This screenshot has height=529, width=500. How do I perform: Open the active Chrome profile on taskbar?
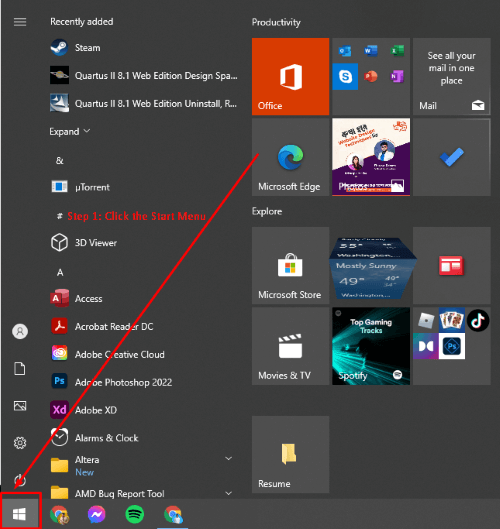pyautogui.click(x=173, y=514)
